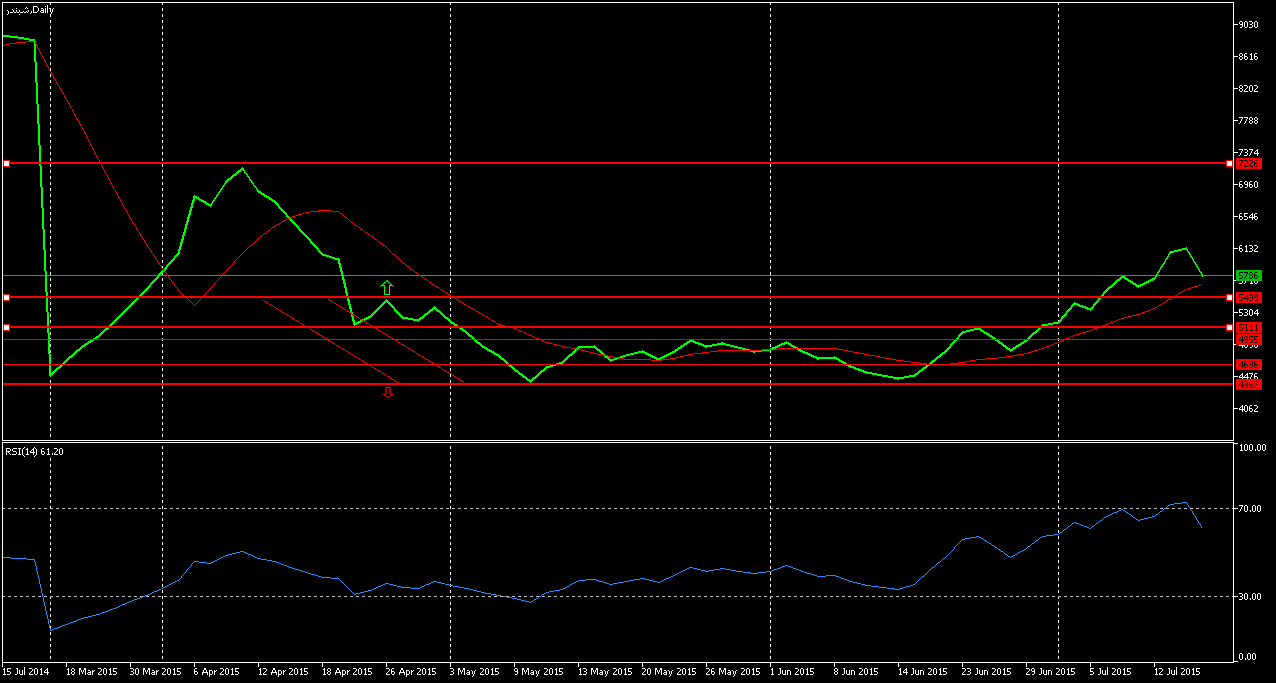Viewport: 1276px width, 683px height.
Task: Click the green up arrow marker
Action: pos(387,288)
